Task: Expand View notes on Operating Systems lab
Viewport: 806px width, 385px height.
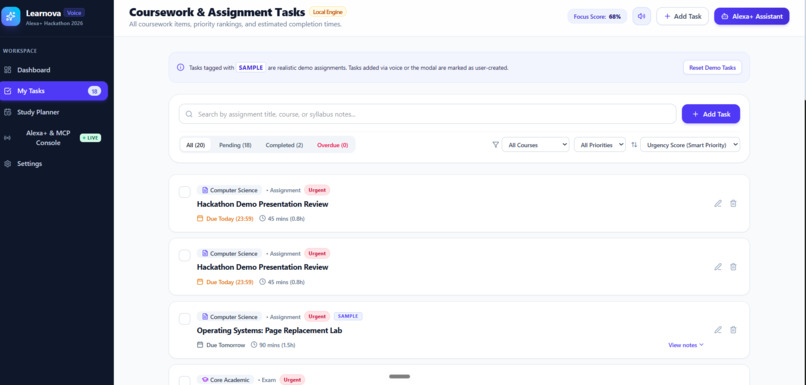Action: click(x=686, y=345)
